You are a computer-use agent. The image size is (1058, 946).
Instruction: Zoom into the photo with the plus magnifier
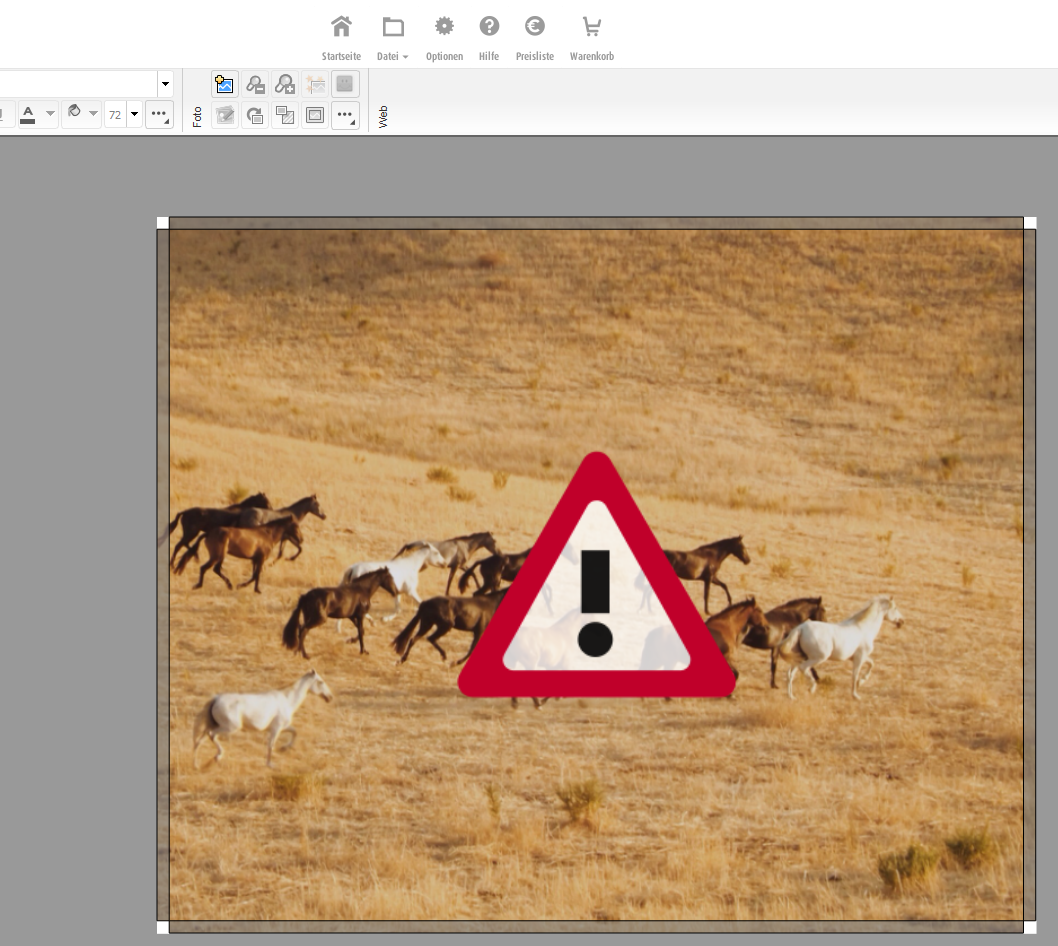(x=285, y=85)
